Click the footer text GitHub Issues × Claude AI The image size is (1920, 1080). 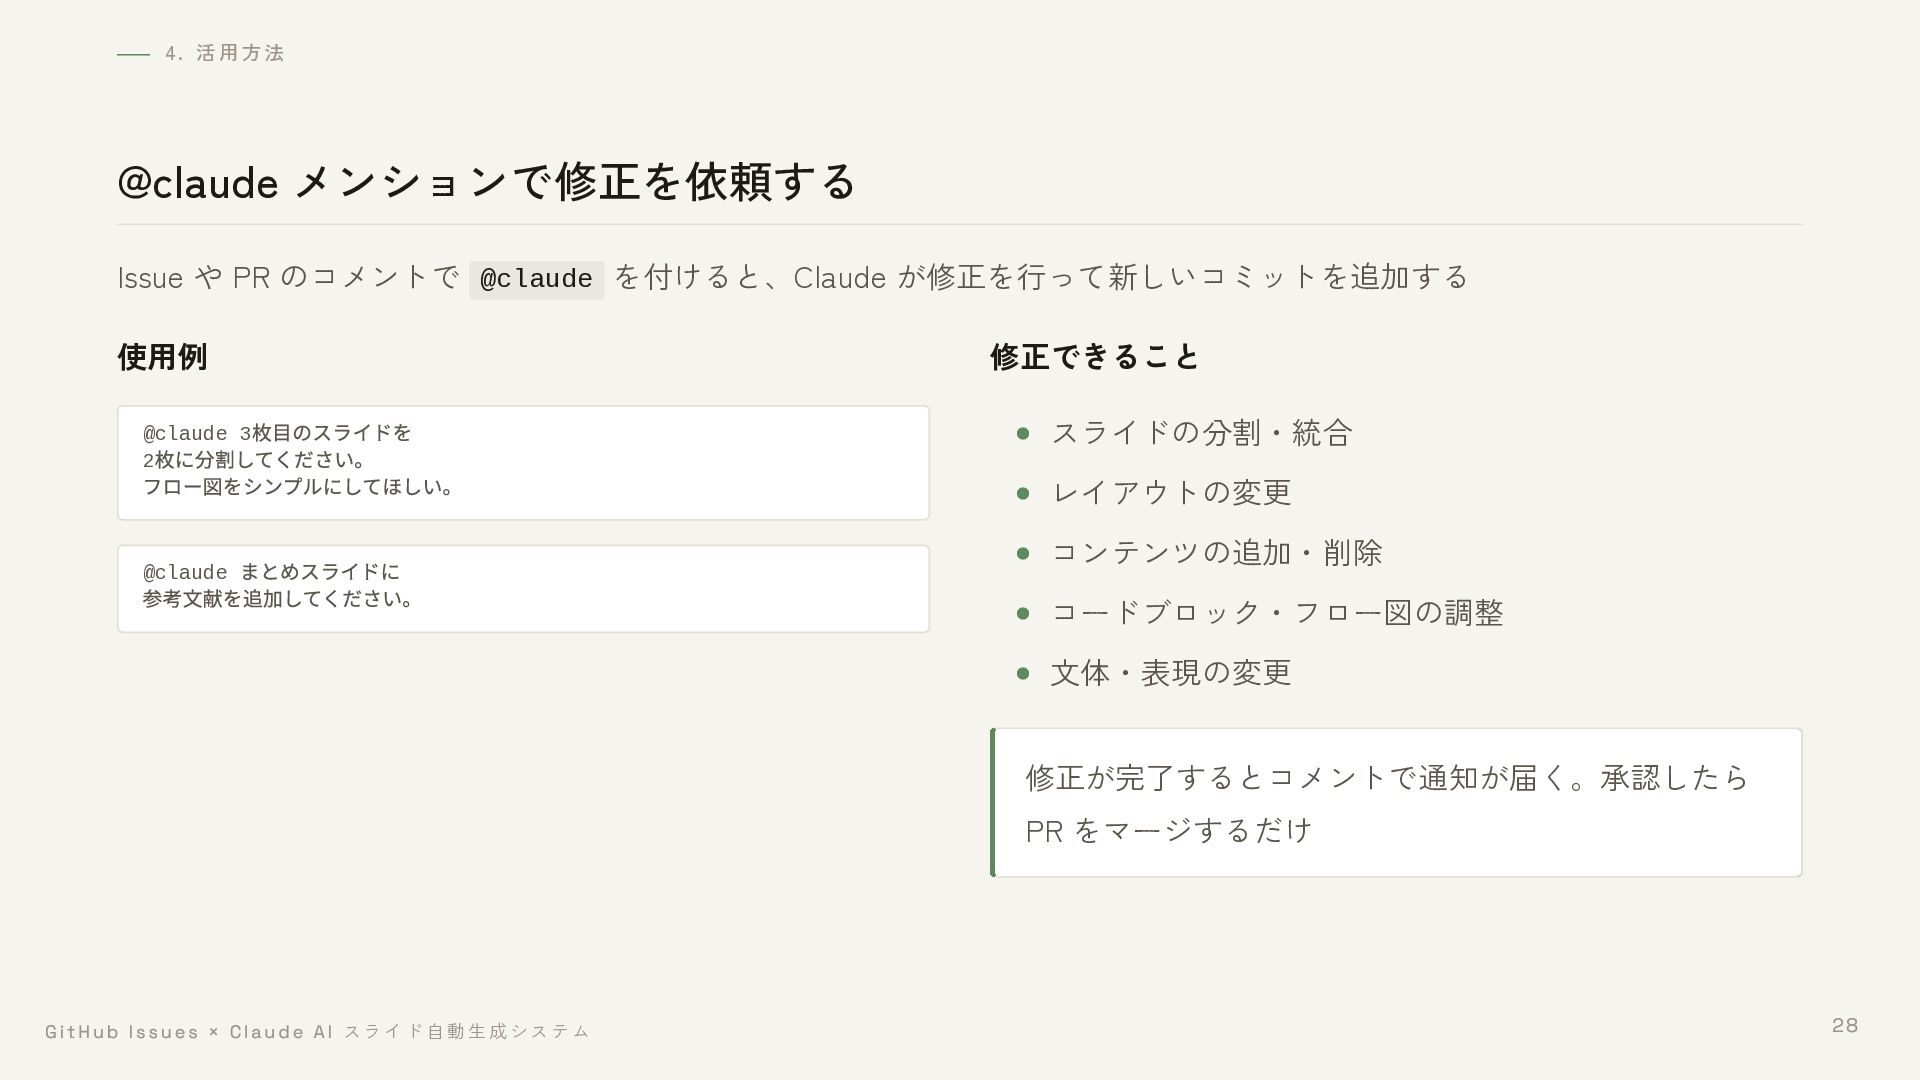[189, 1032]
